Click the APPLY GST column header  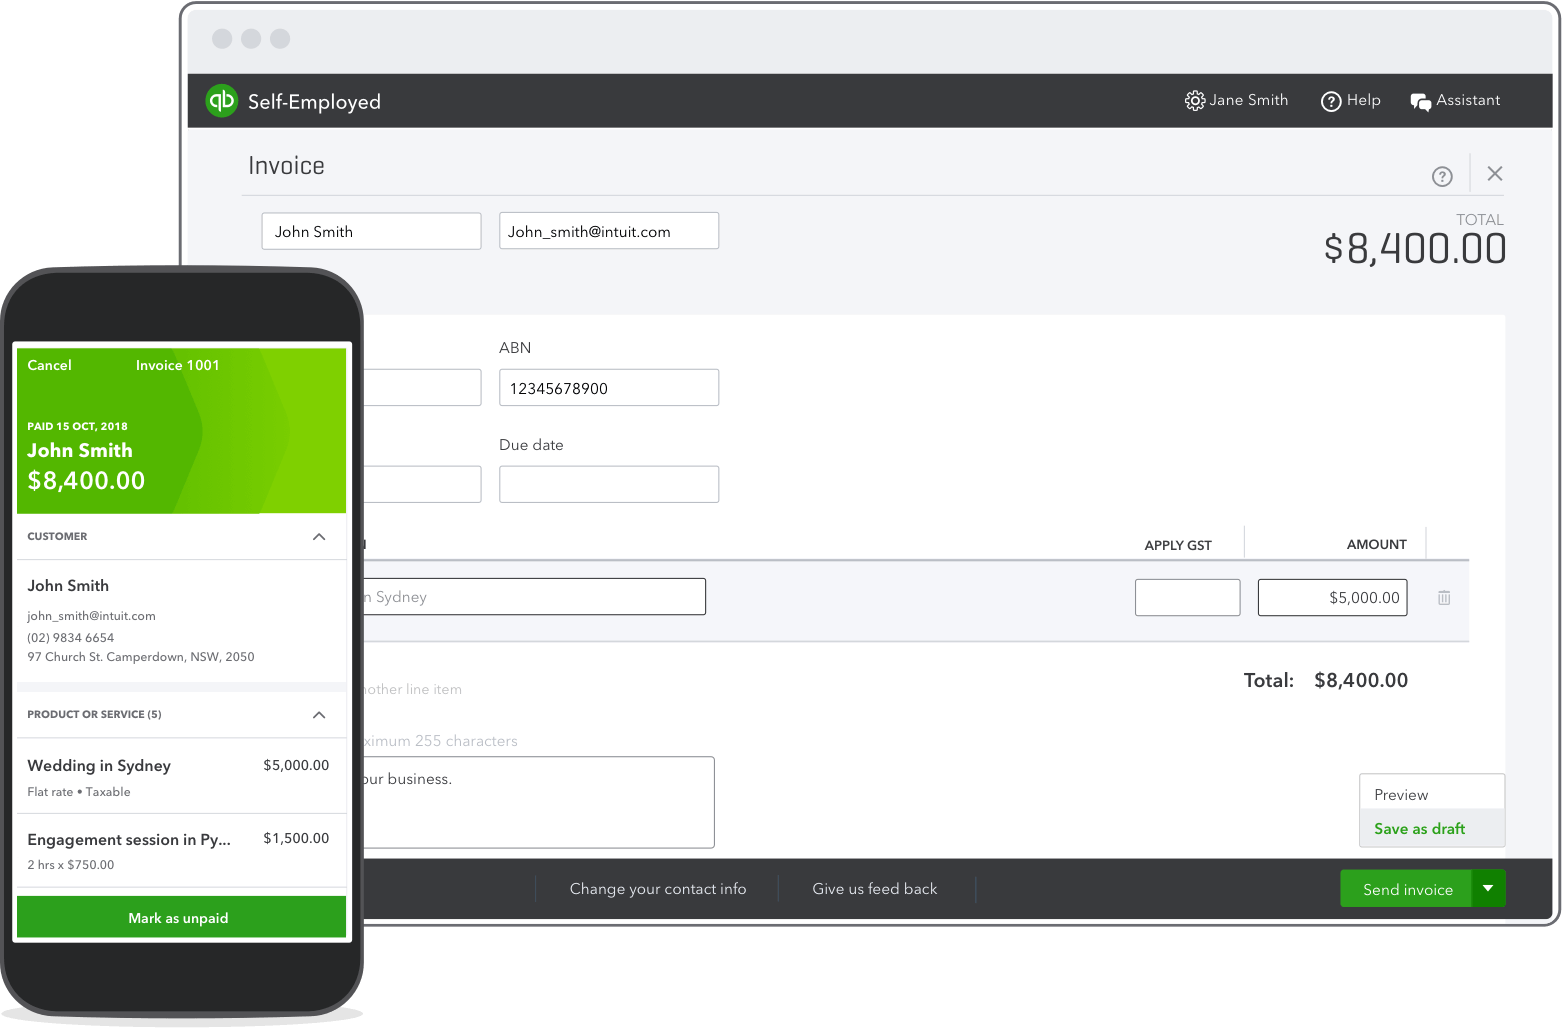coord(1178,546)
